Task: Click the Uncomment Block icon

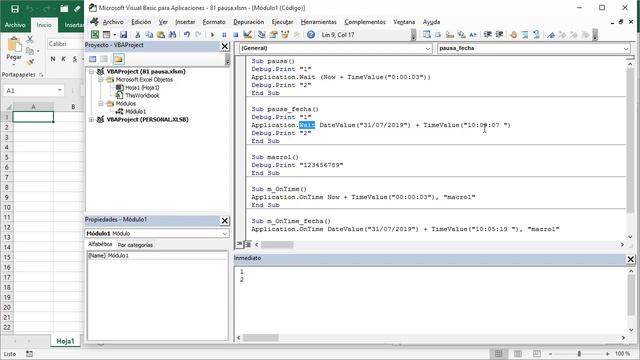Action: [x=536, y=35]
